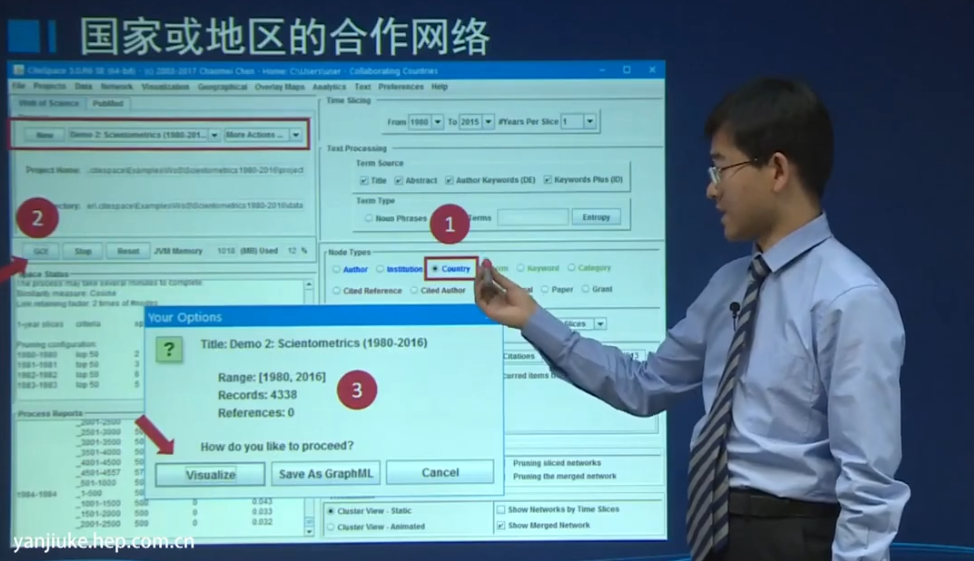974x561 pixels.
Task: Click the Stop button
Action: tap(83, 251)
